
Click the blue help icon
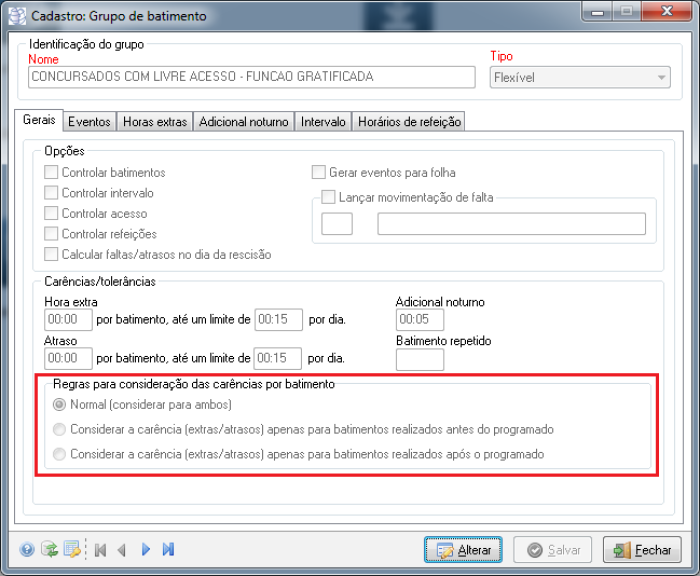27,549
